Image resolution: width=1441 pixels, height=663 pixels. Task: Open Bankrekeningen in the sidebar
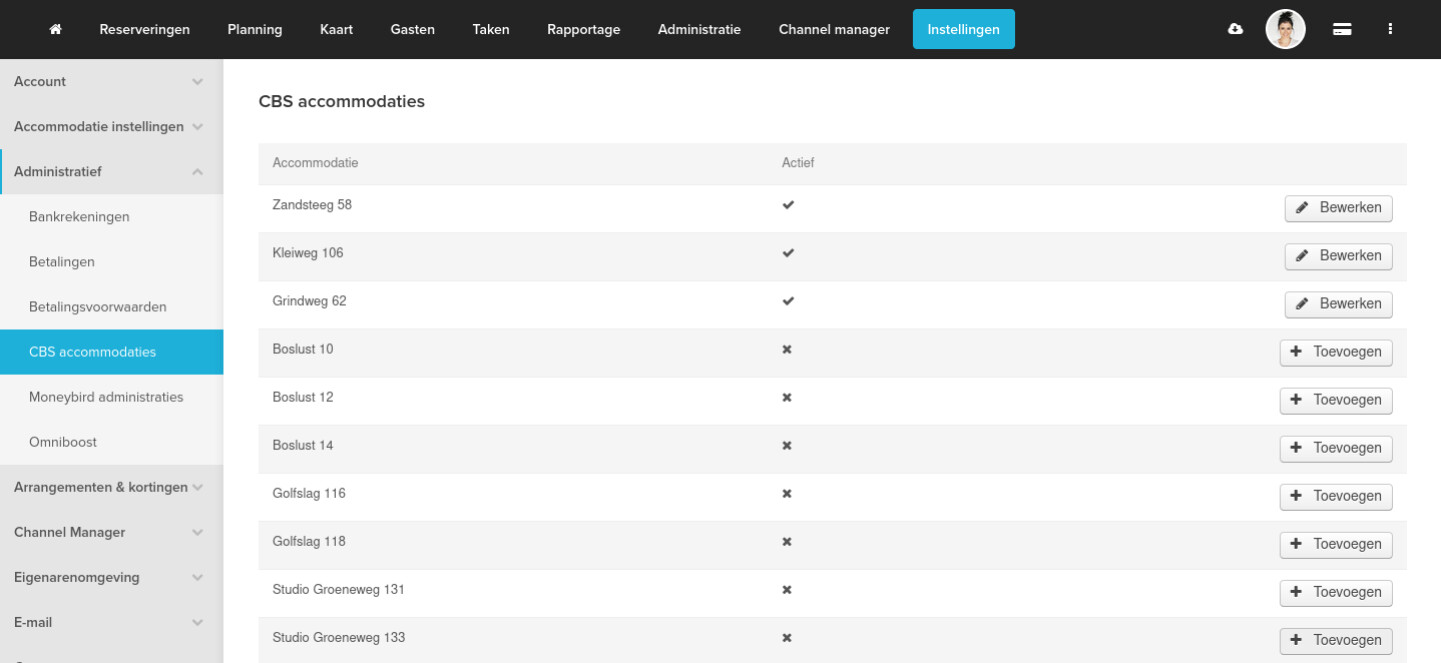[x=79, y=217]
